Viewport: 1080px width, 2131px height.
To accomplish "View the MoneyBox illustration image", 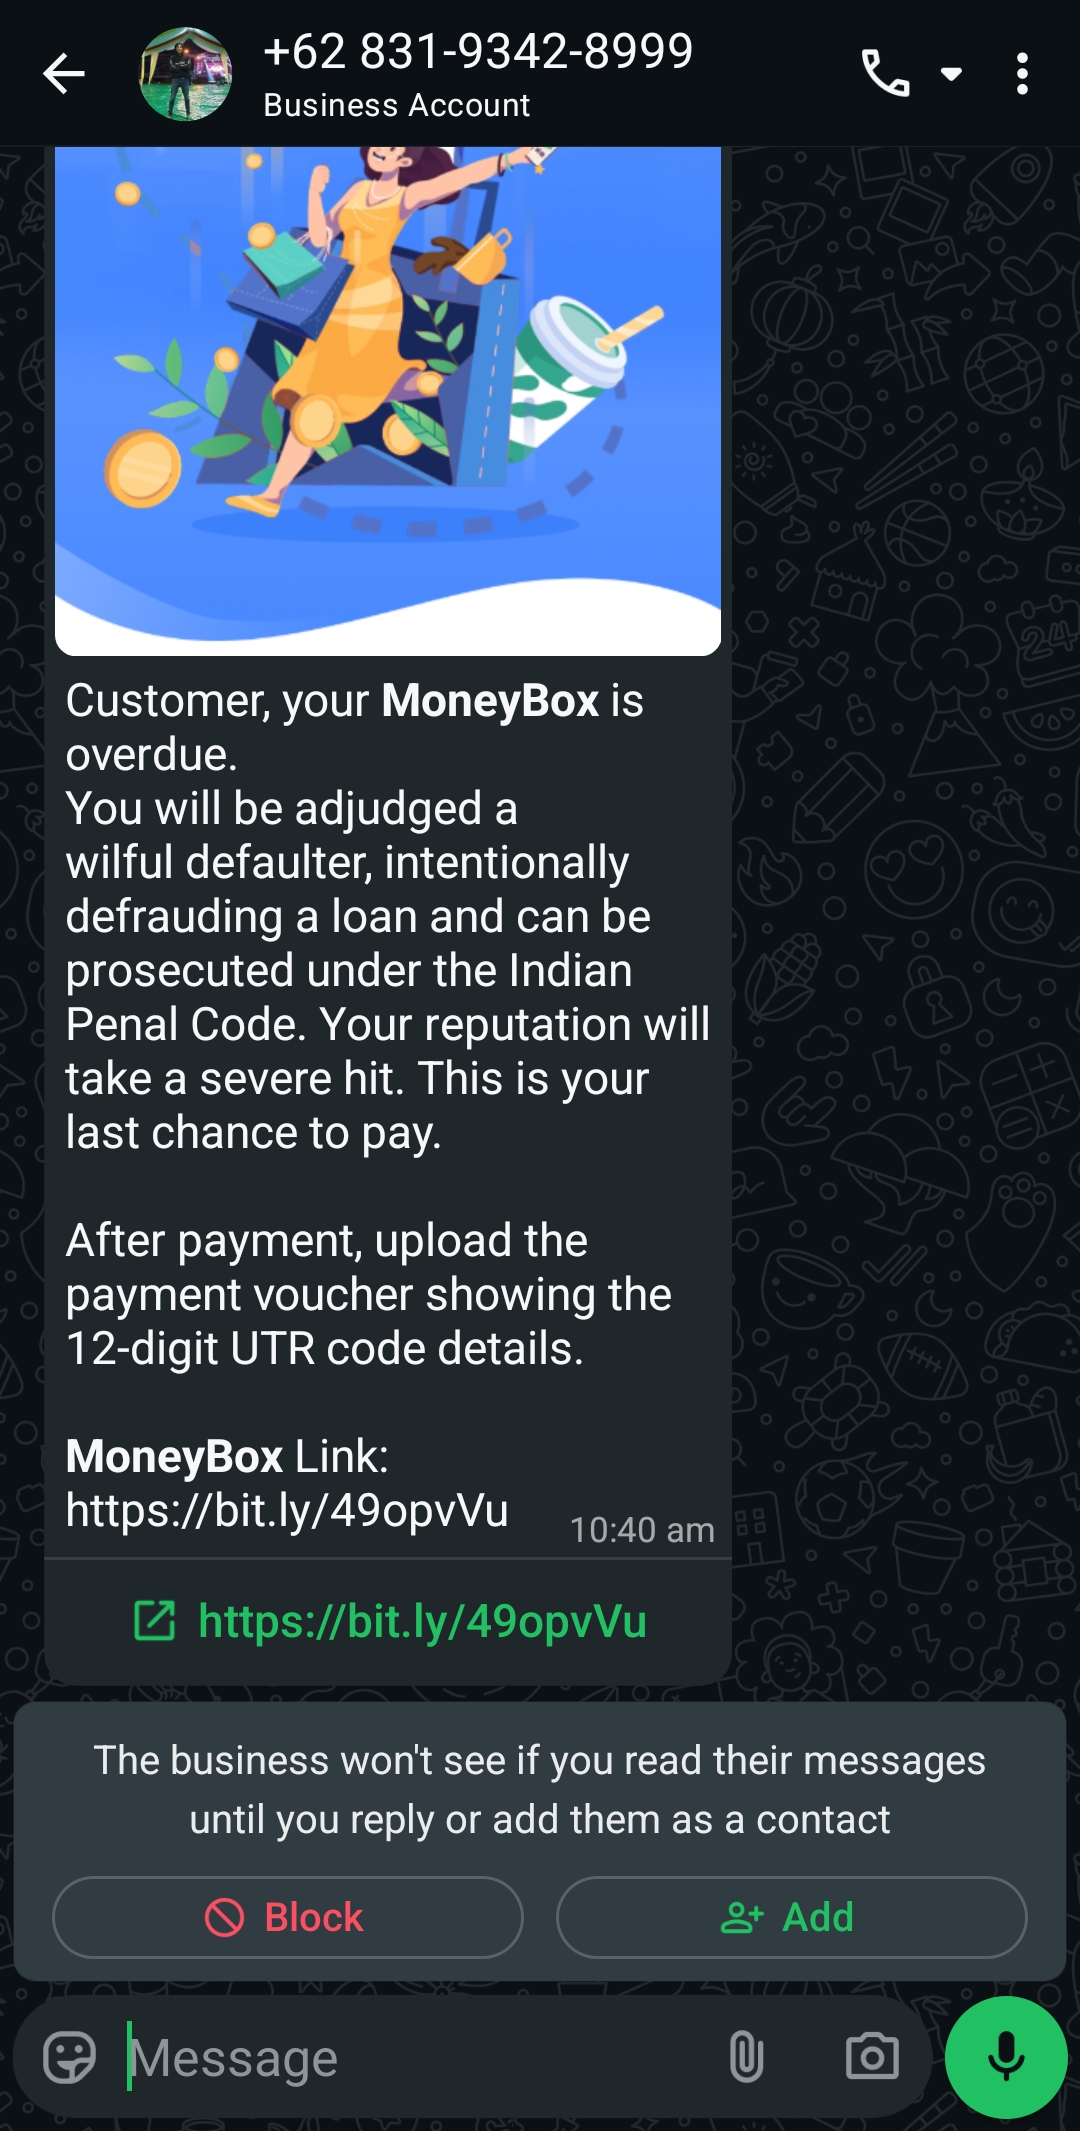I will pyautogui.click(x=388, y=401).
